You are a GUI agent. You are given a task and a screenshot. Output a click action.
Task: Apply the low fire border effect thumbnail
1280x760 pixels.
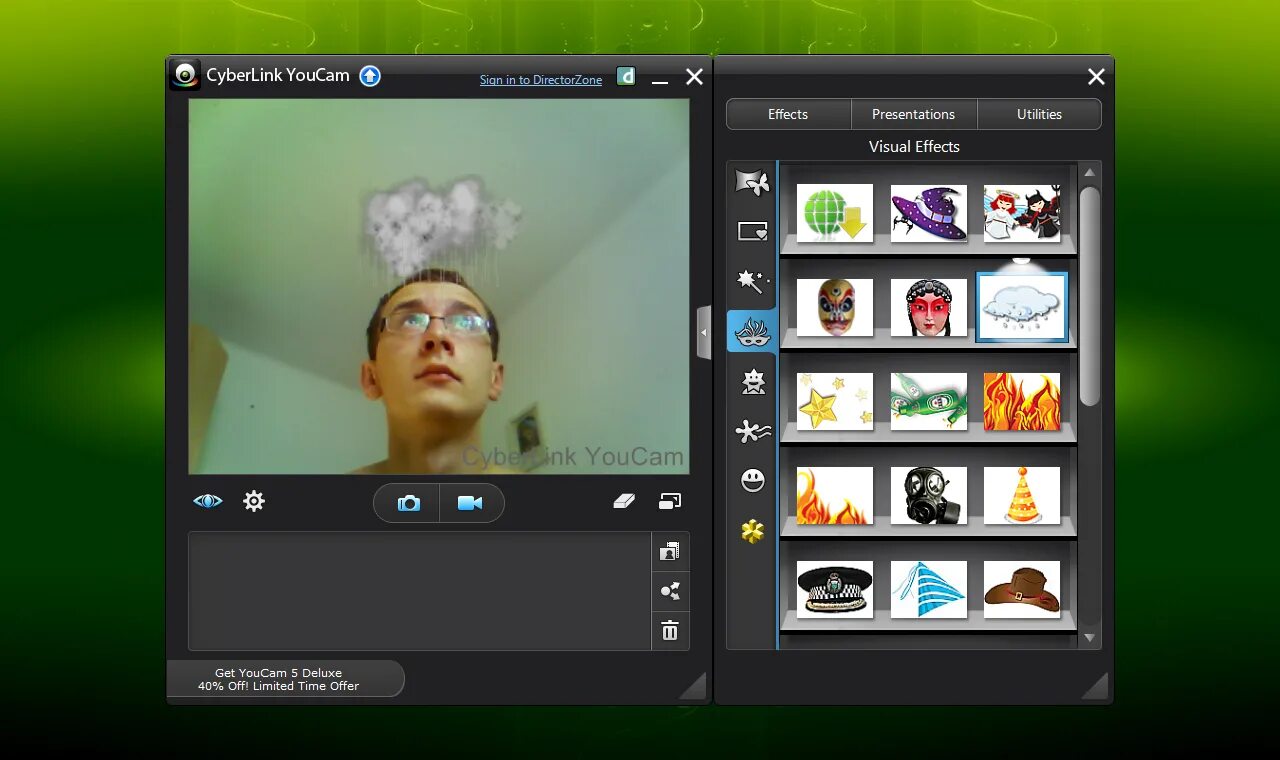[x=835, y=495]
